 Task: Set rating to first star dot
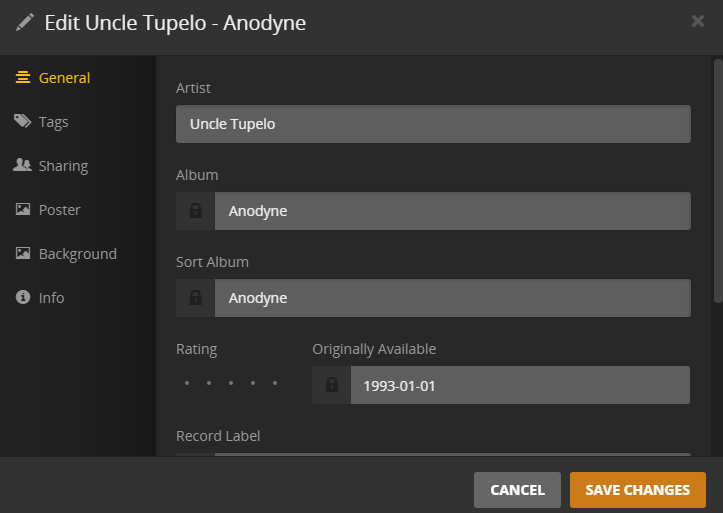(186, 383)
